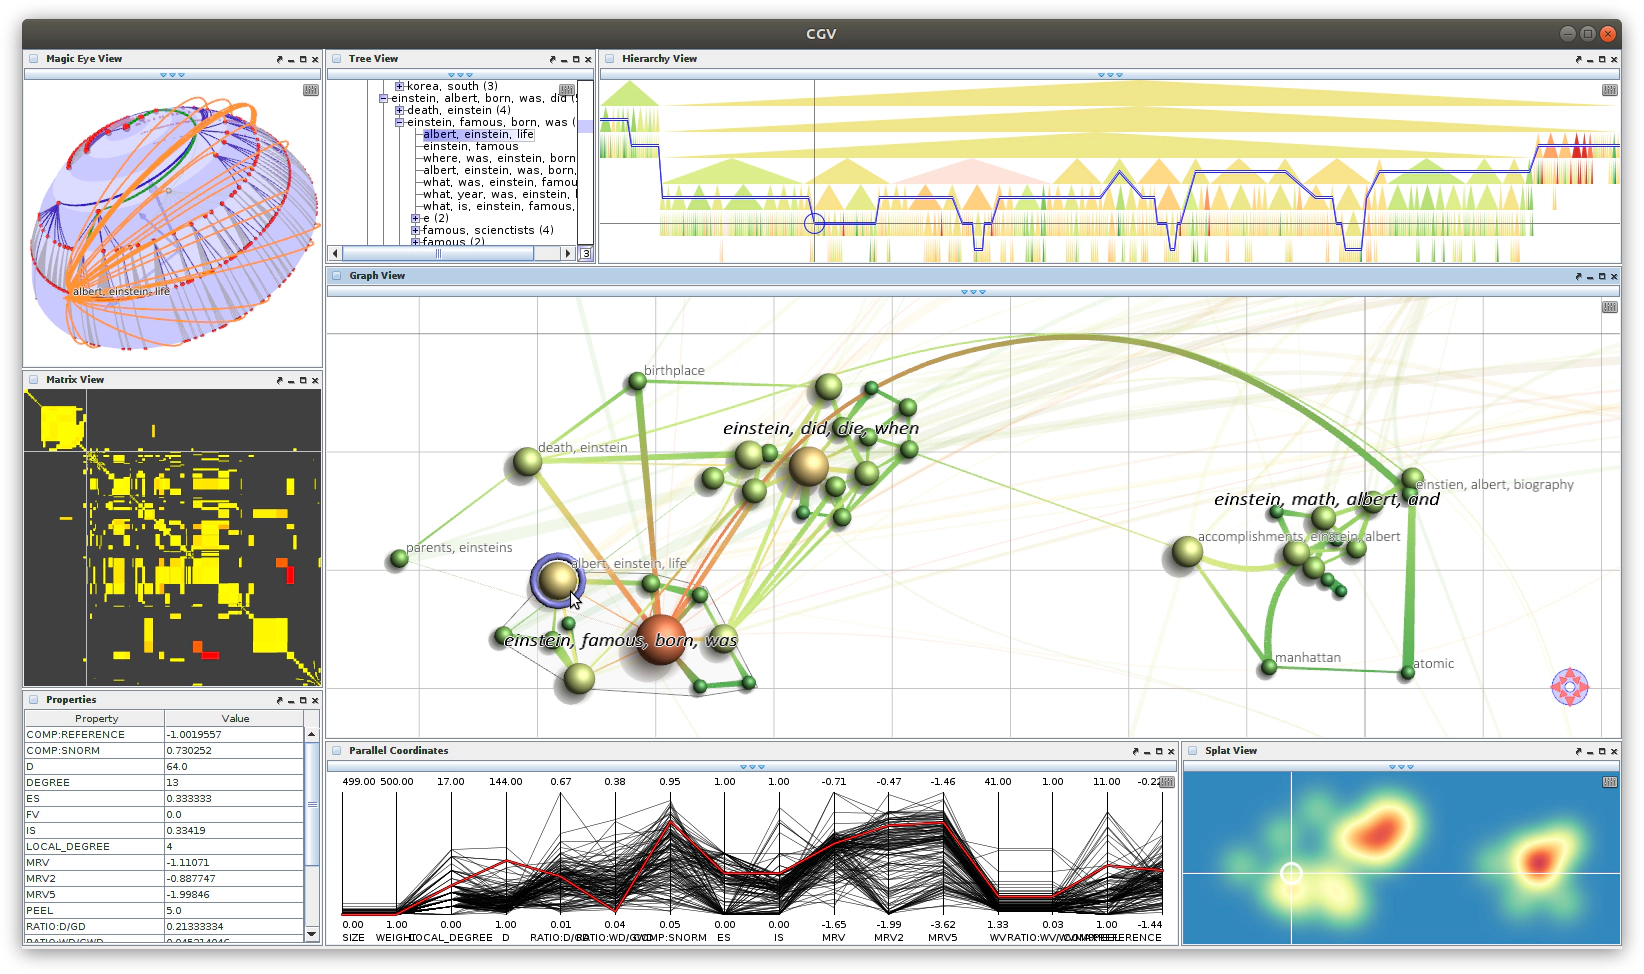The width and height of the screenshot is (1644, 974).
Task: Maximize the Tree View panel
Action: tap(575, 60)
